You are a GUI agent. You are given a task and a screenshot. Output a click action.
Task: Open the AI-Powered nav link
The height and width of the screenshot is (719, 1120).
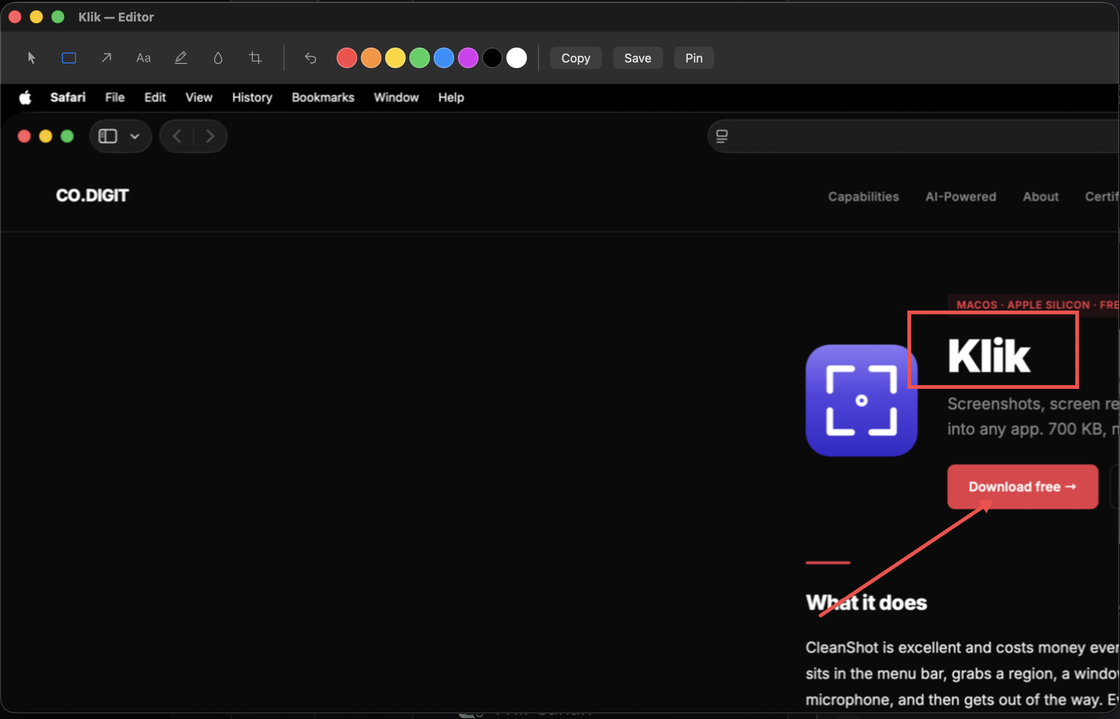[961, 196]
